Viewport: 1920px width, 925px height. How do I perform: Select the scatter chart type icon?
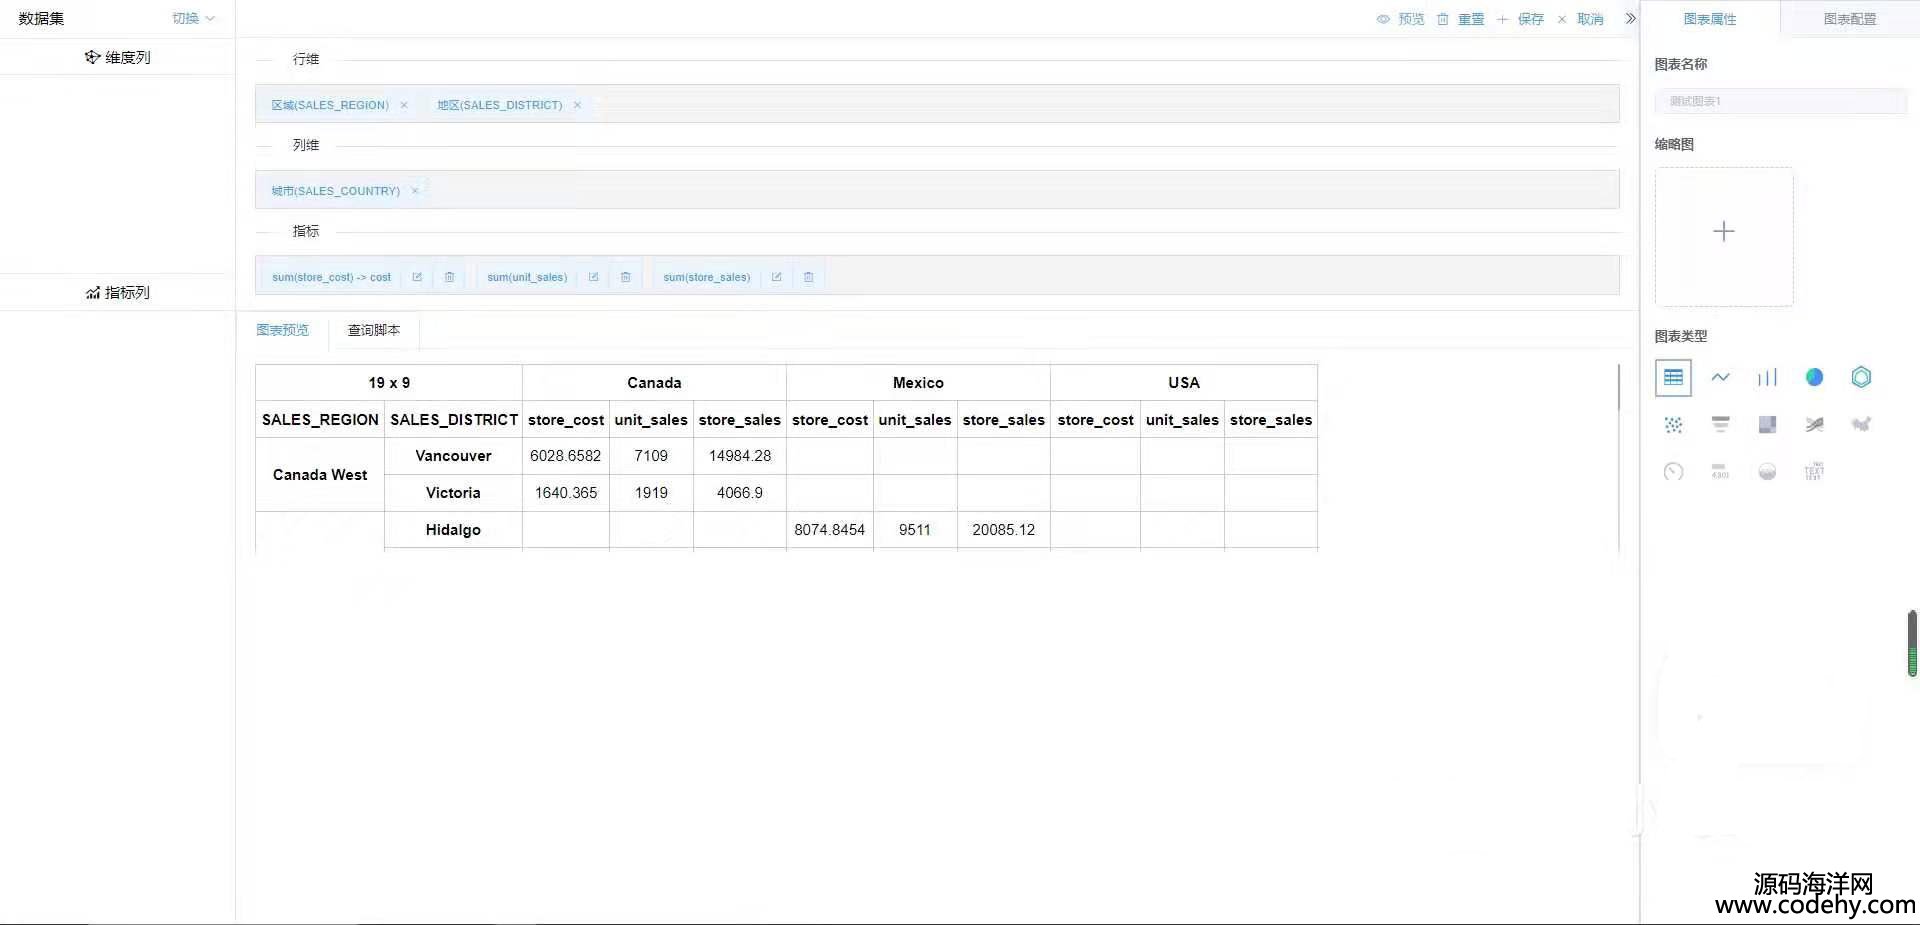(1673, 425)
